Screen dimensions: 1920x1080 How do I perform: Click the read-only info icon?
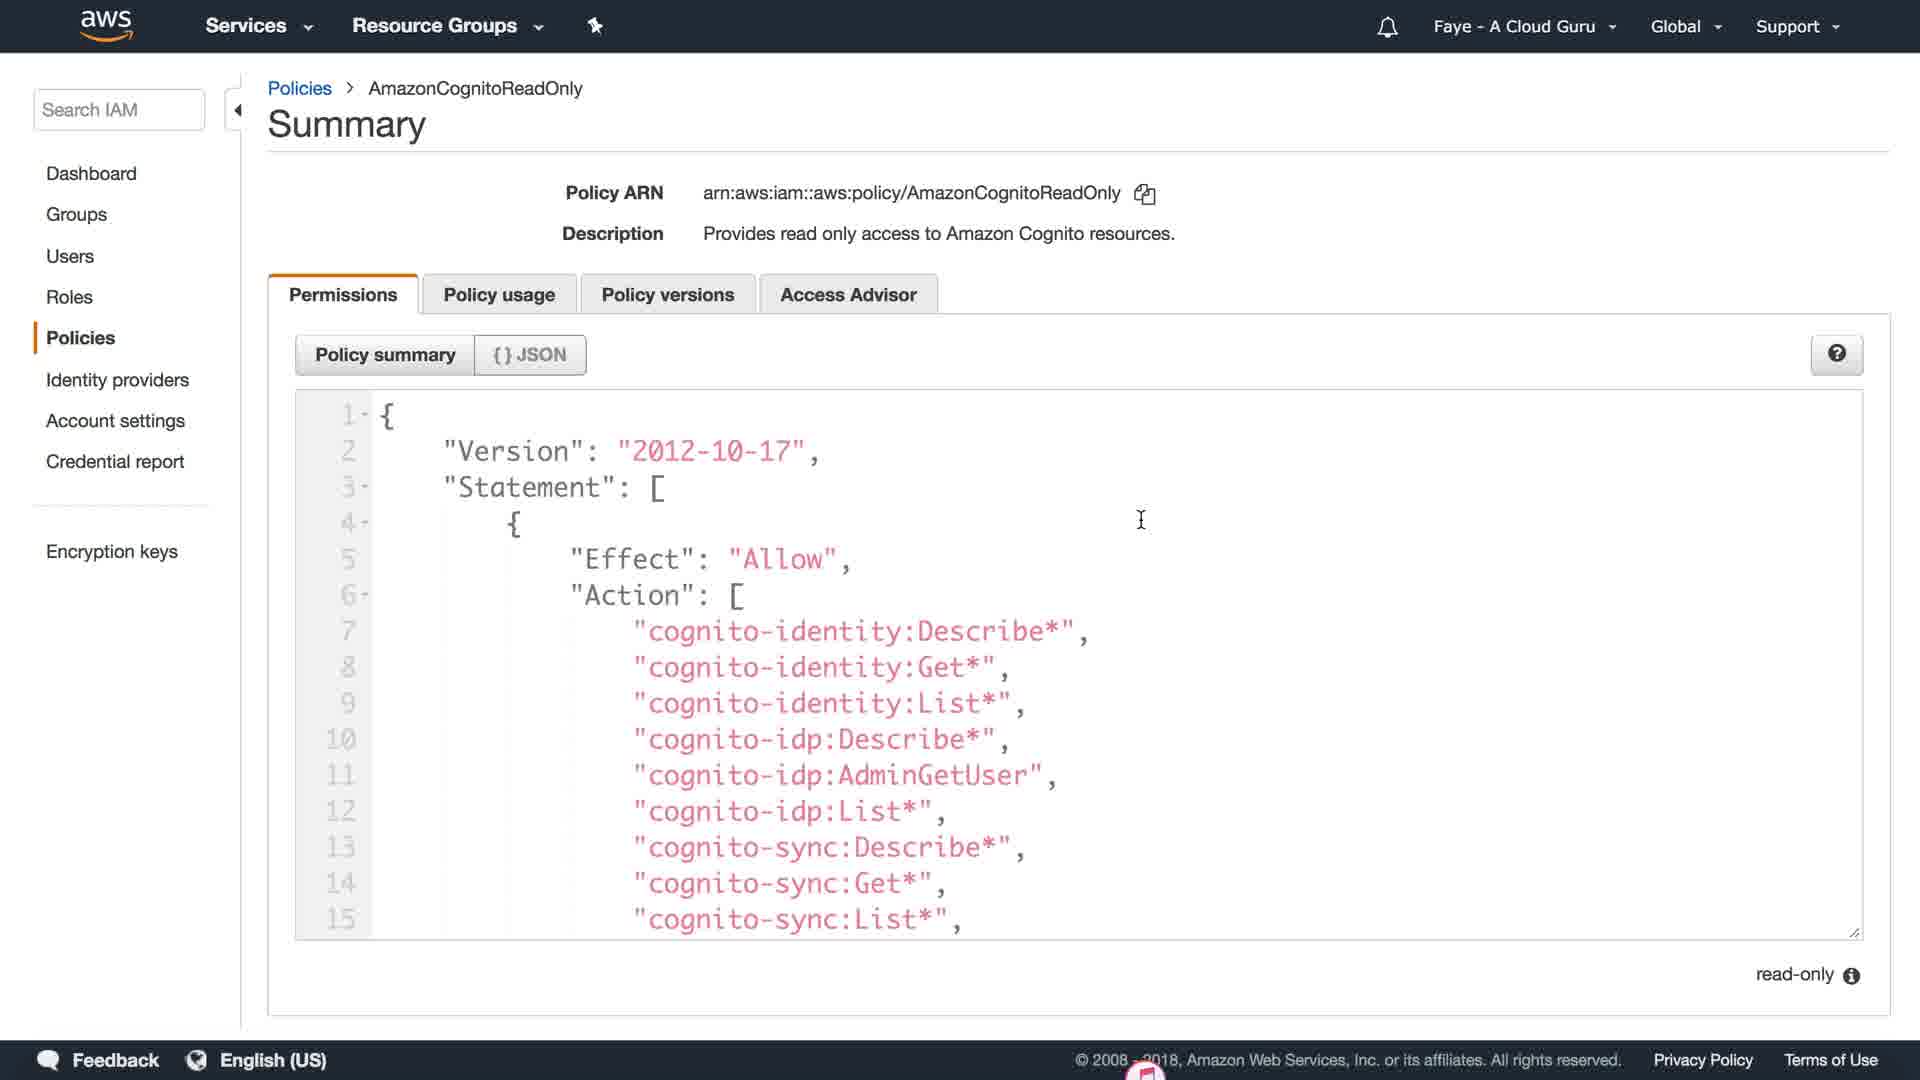click(x=1851, y=976)
